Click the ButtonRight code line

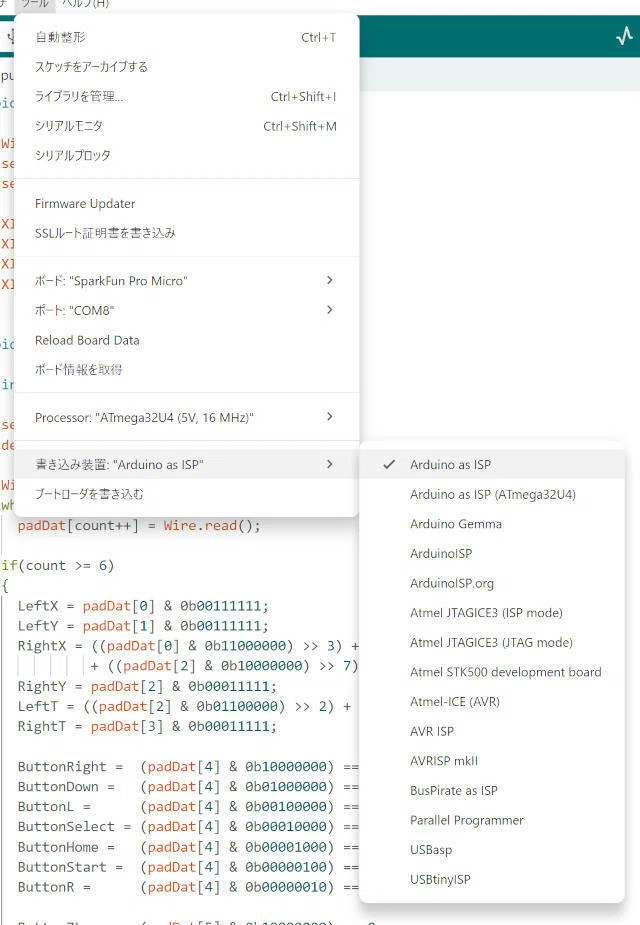click(188, 766)
